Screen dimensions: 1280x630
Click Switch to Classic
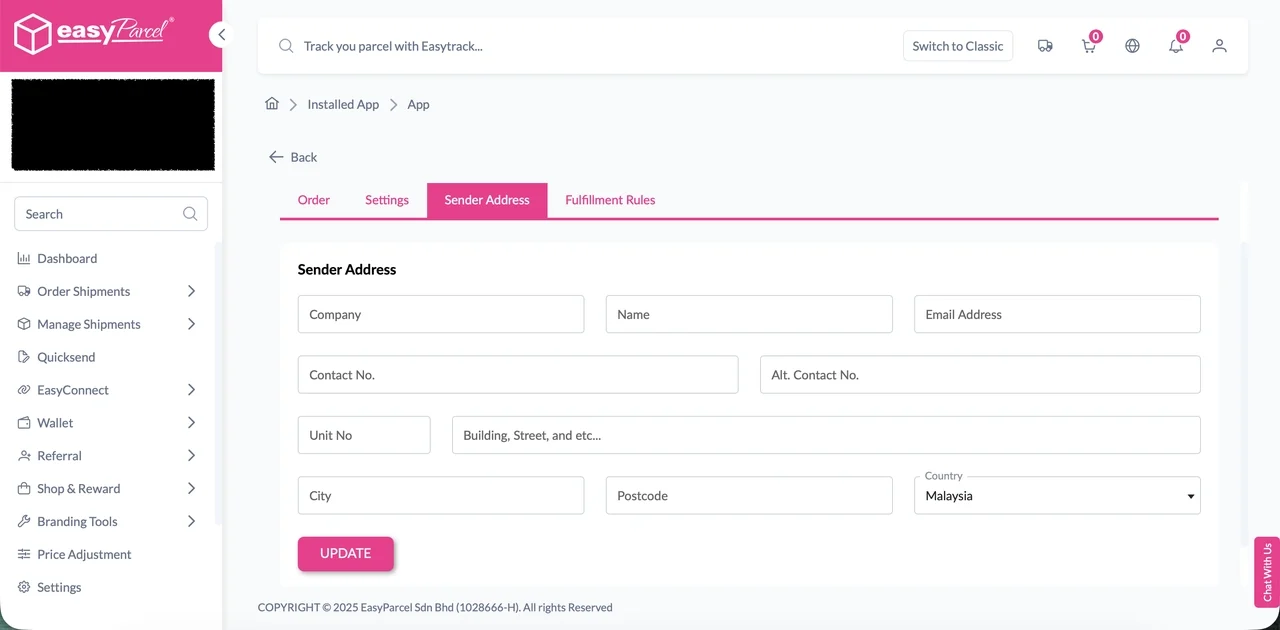pyautogui.click(x=957, y=46)
